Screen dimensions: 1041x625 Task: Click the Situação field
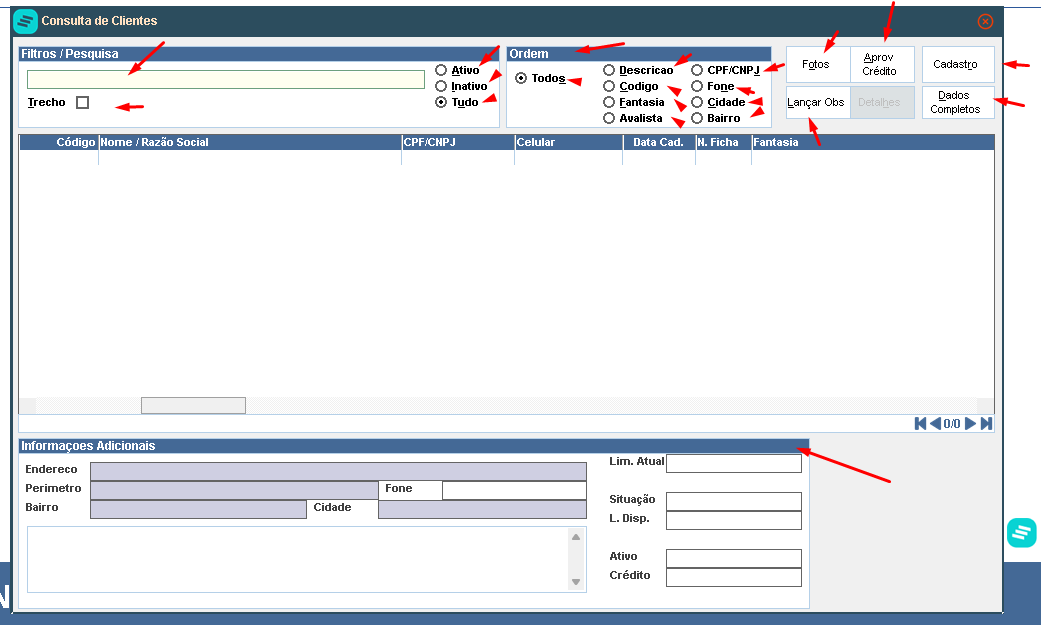tap(734, 501)
